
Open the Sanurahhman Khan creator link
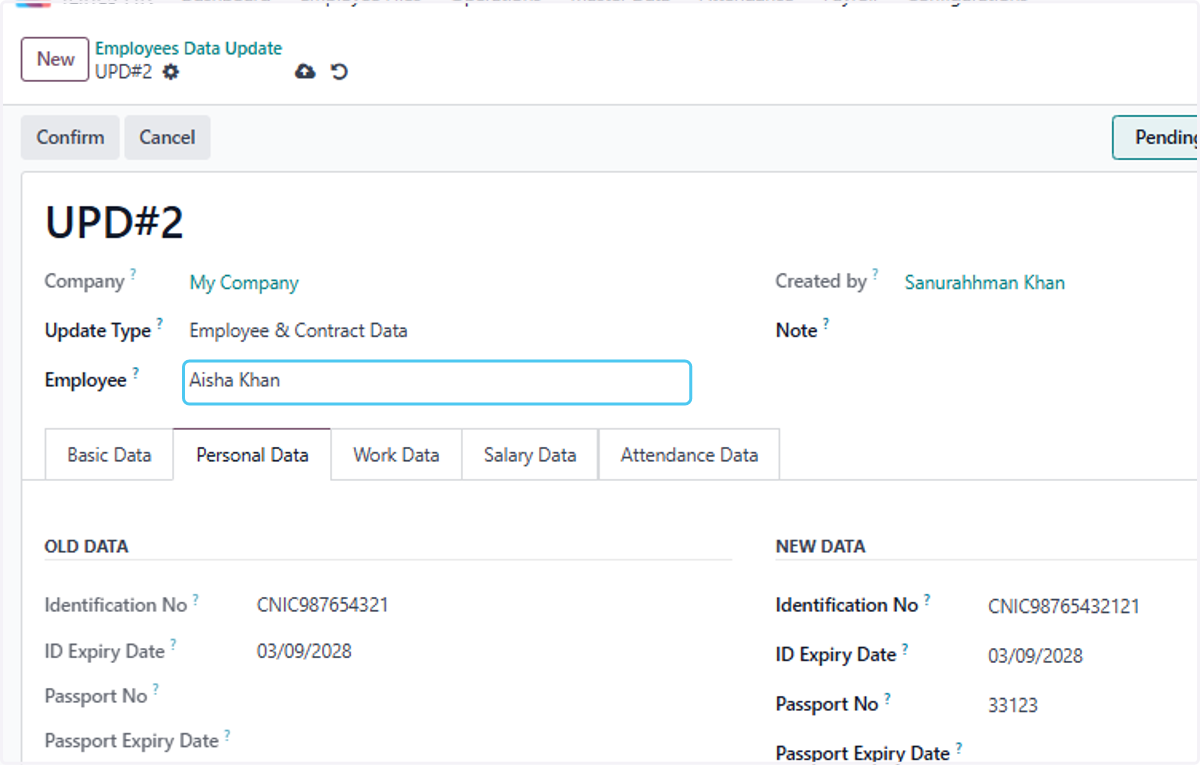(985, 283)
